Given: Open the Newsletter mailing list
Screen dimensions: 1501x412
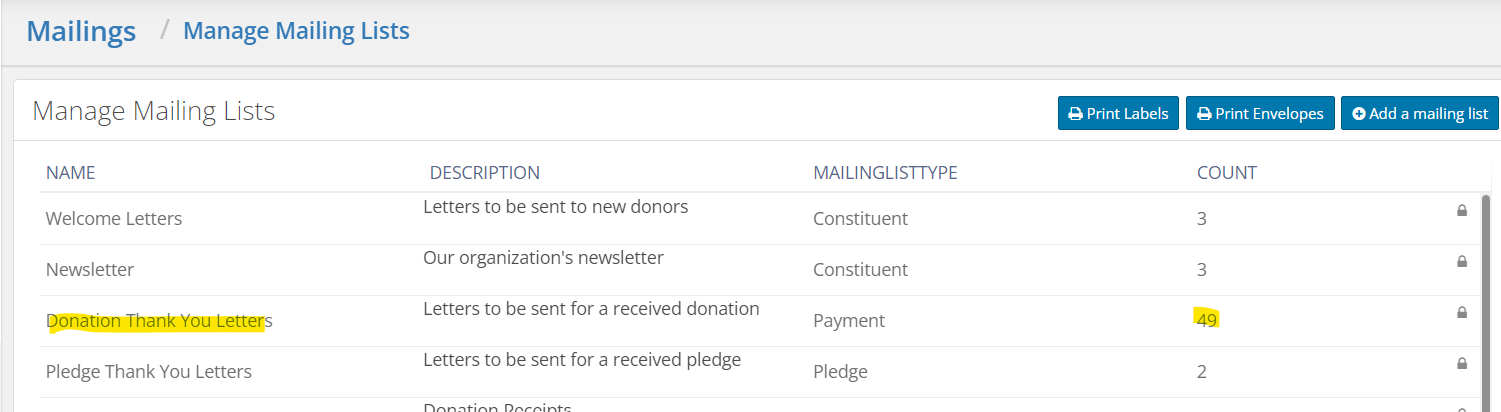Looking at the screenshot, I should 90,269.
